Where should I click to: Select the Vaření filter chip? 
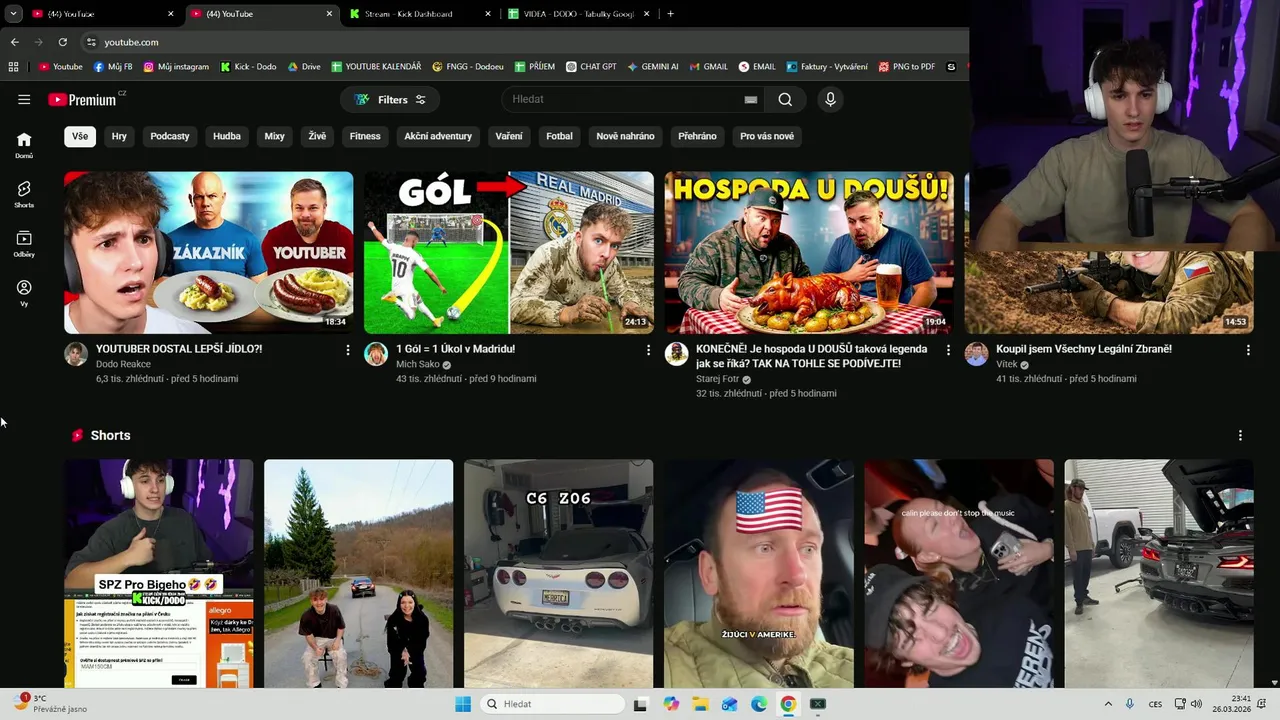click(x=509, y=136)
